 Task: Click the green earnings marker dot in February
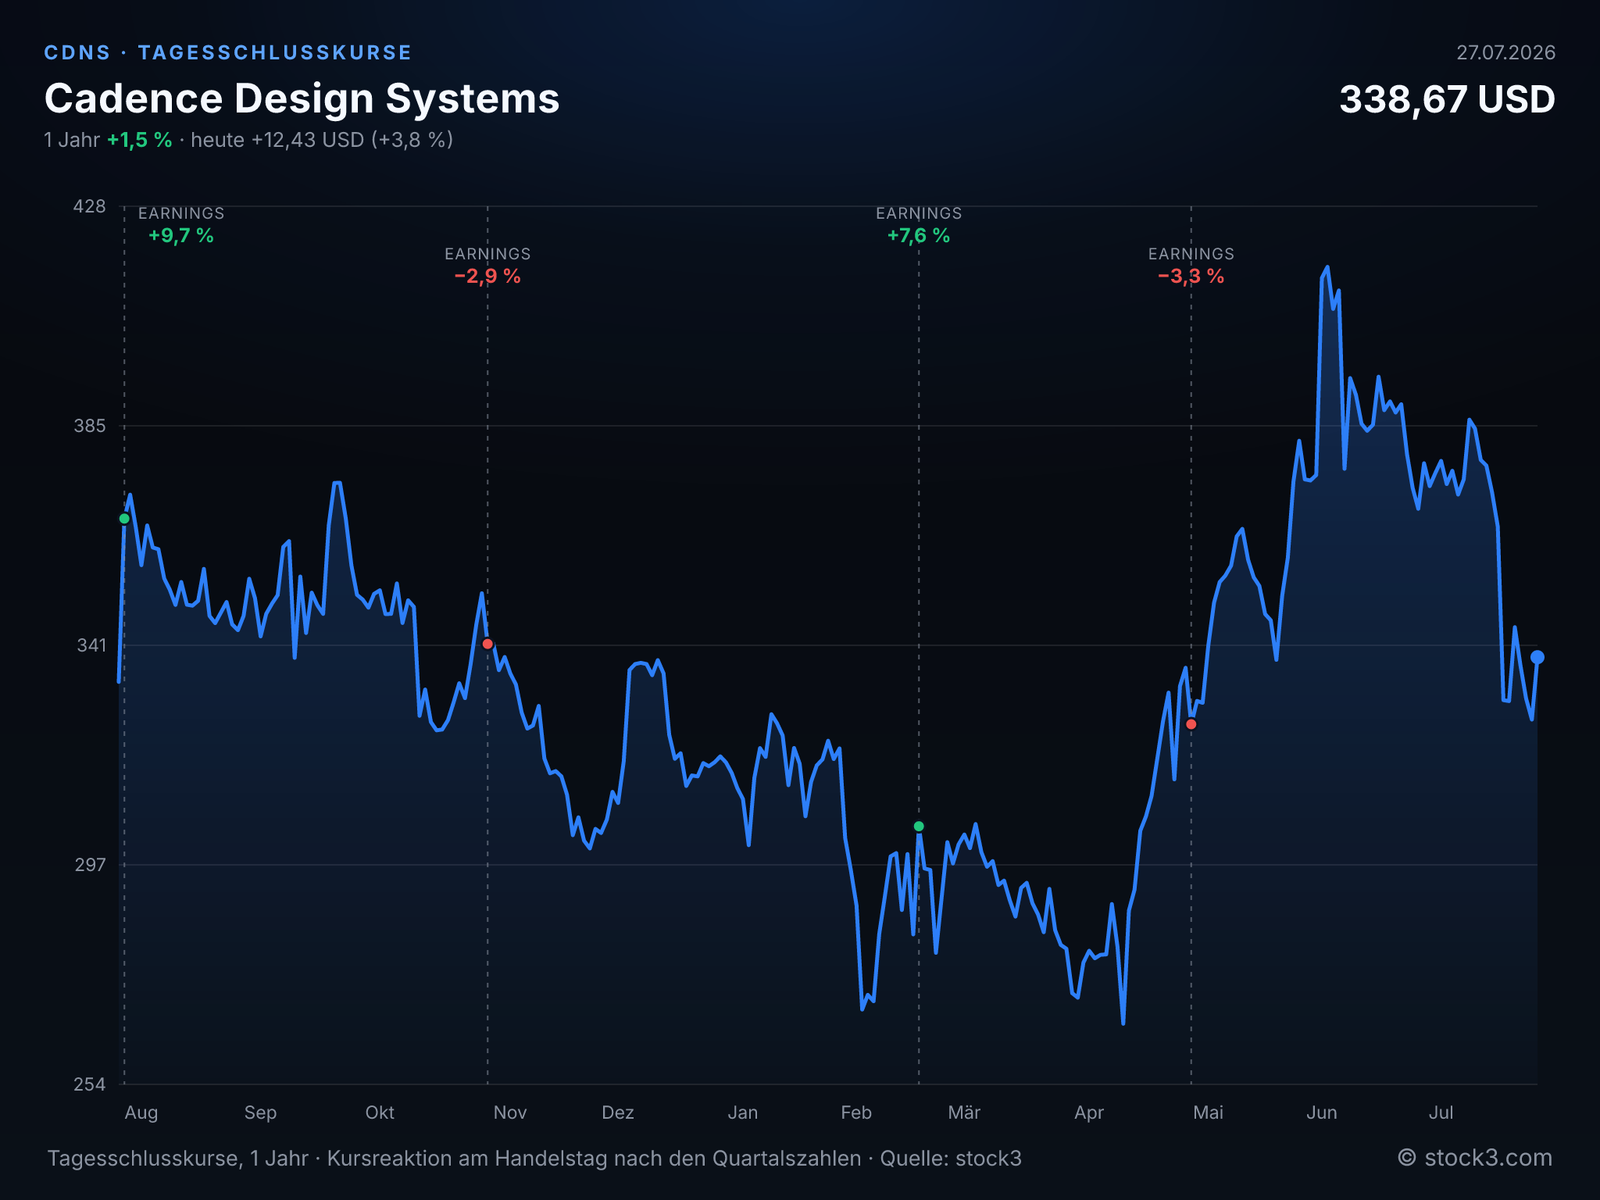coord(919,826)
